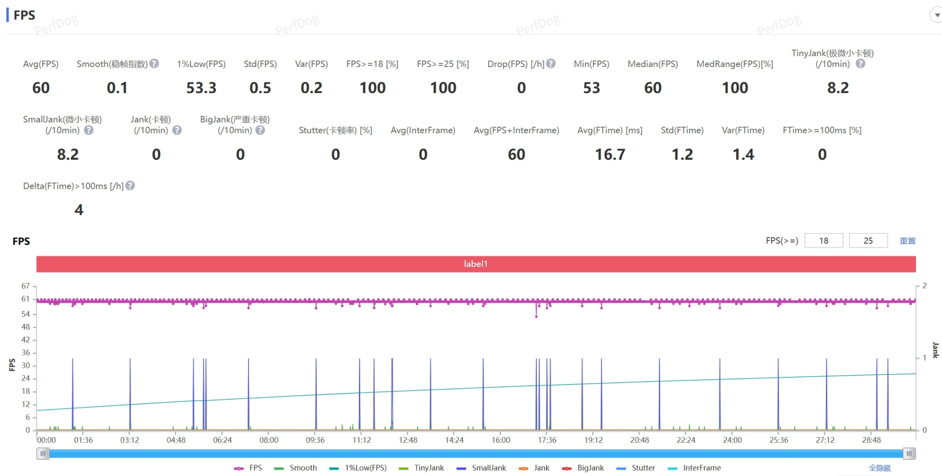Click the 09:36 time axis label

pos(315,441)
